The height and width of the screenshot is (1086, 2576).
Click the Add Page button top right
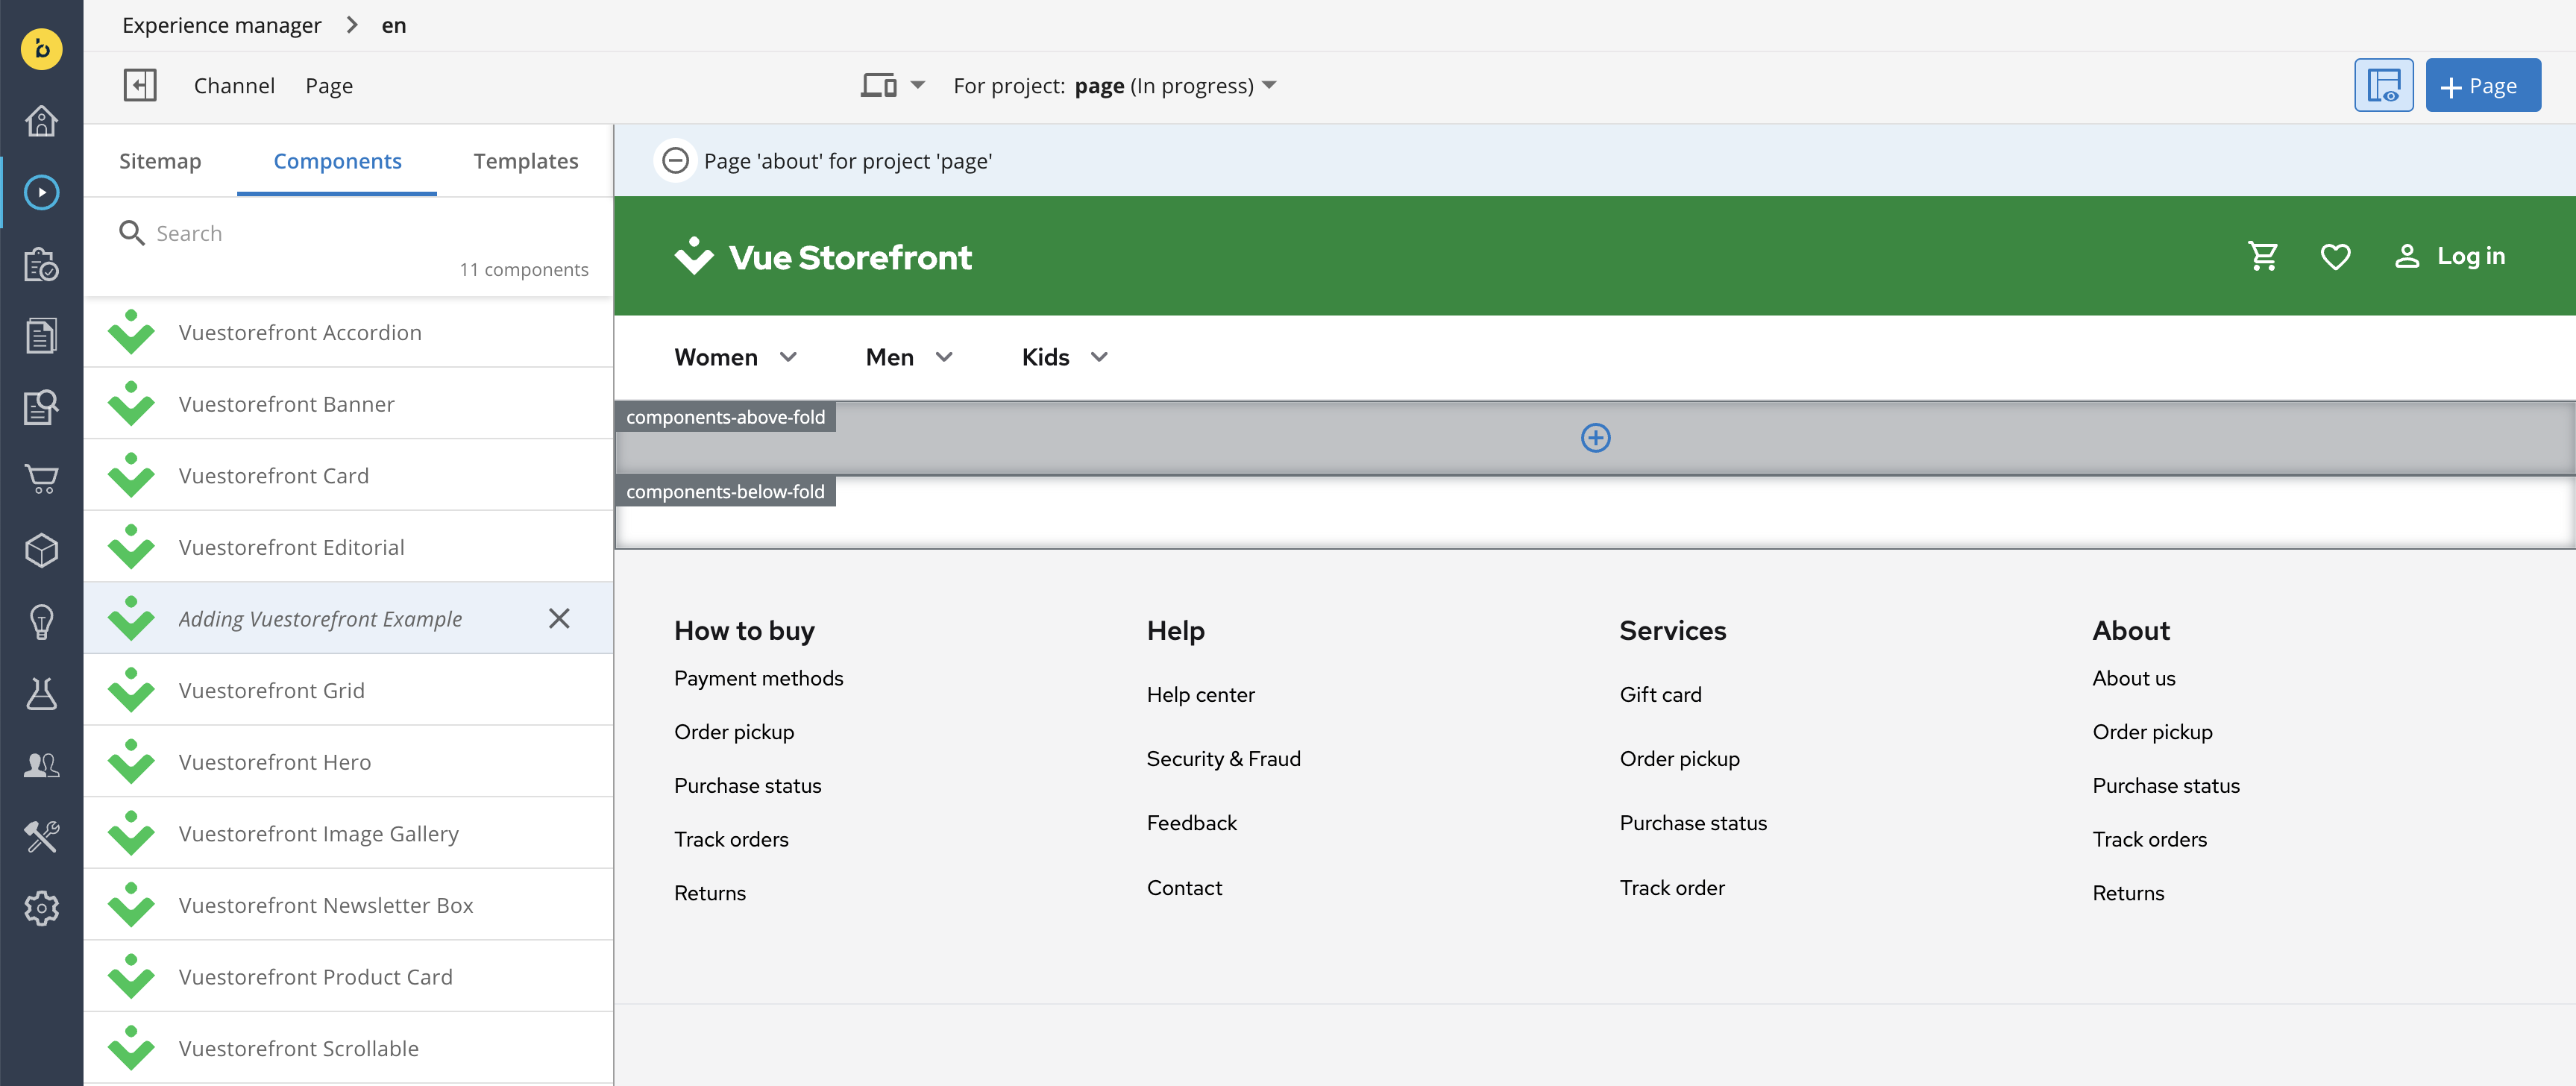(2482, 84)
